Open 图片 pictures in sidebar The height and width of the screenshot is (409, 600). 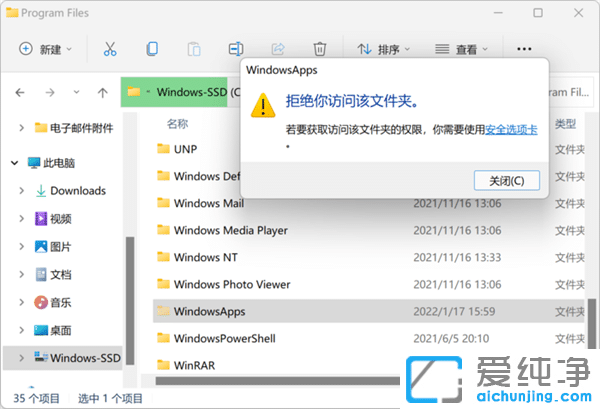point(53,246)
